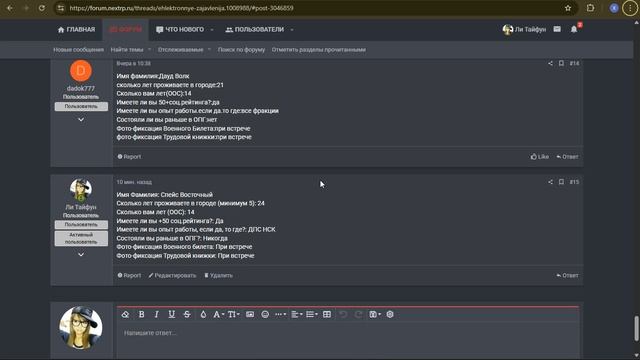
Task: Toggle underline formatting in the editor
Action: pyautogui.click(x=171, y=314)
